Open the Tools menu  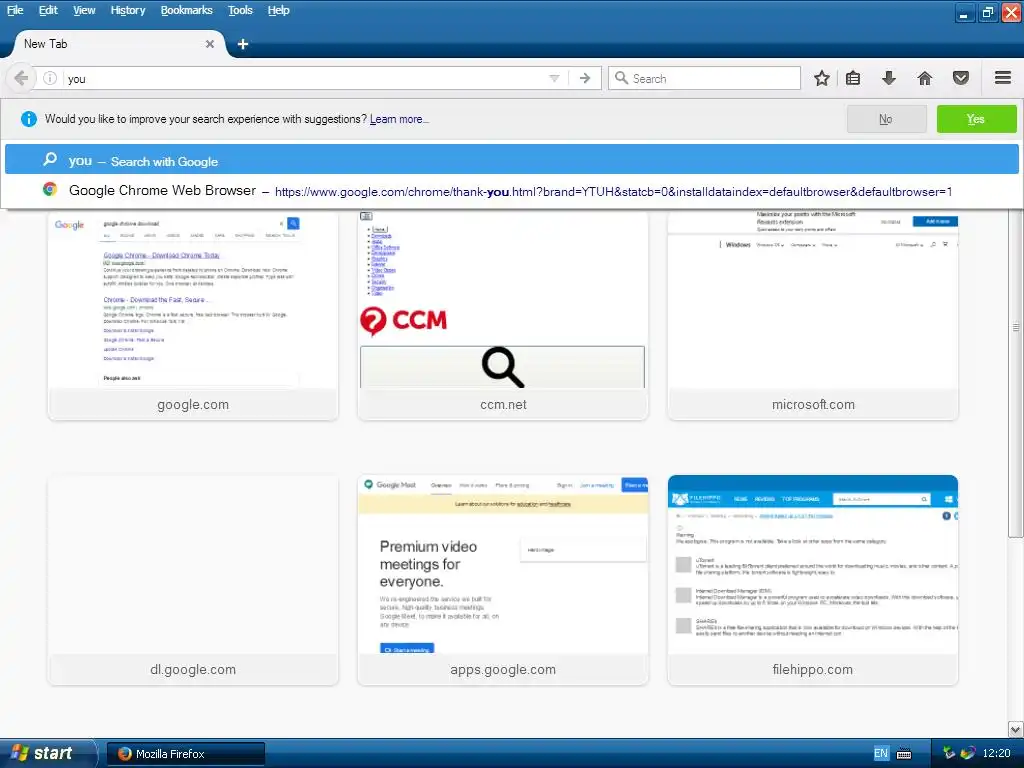coord(240,10)
